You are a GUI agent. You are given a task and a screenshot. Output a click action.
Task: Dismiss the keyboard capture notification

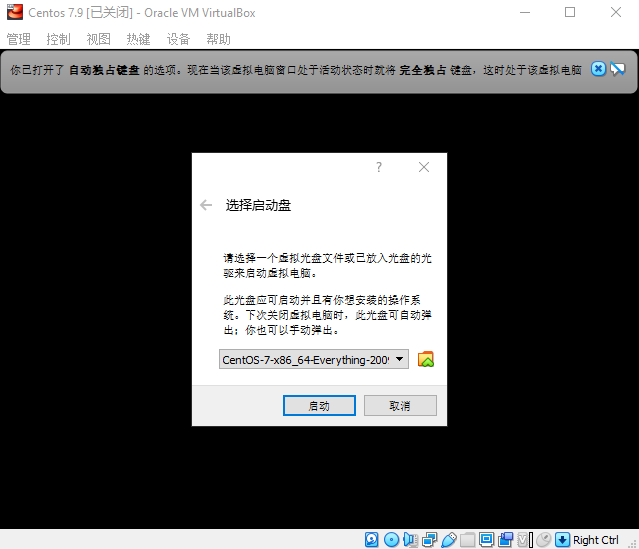(598, 69)
